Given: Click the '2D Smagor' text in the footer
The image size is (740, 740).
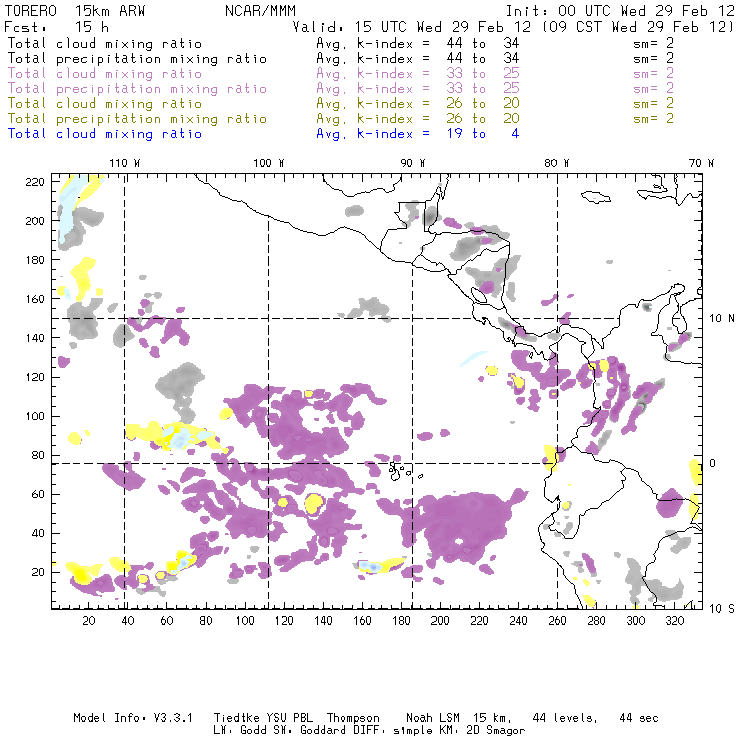Looking at the screenshot, I should coord(496,731).
